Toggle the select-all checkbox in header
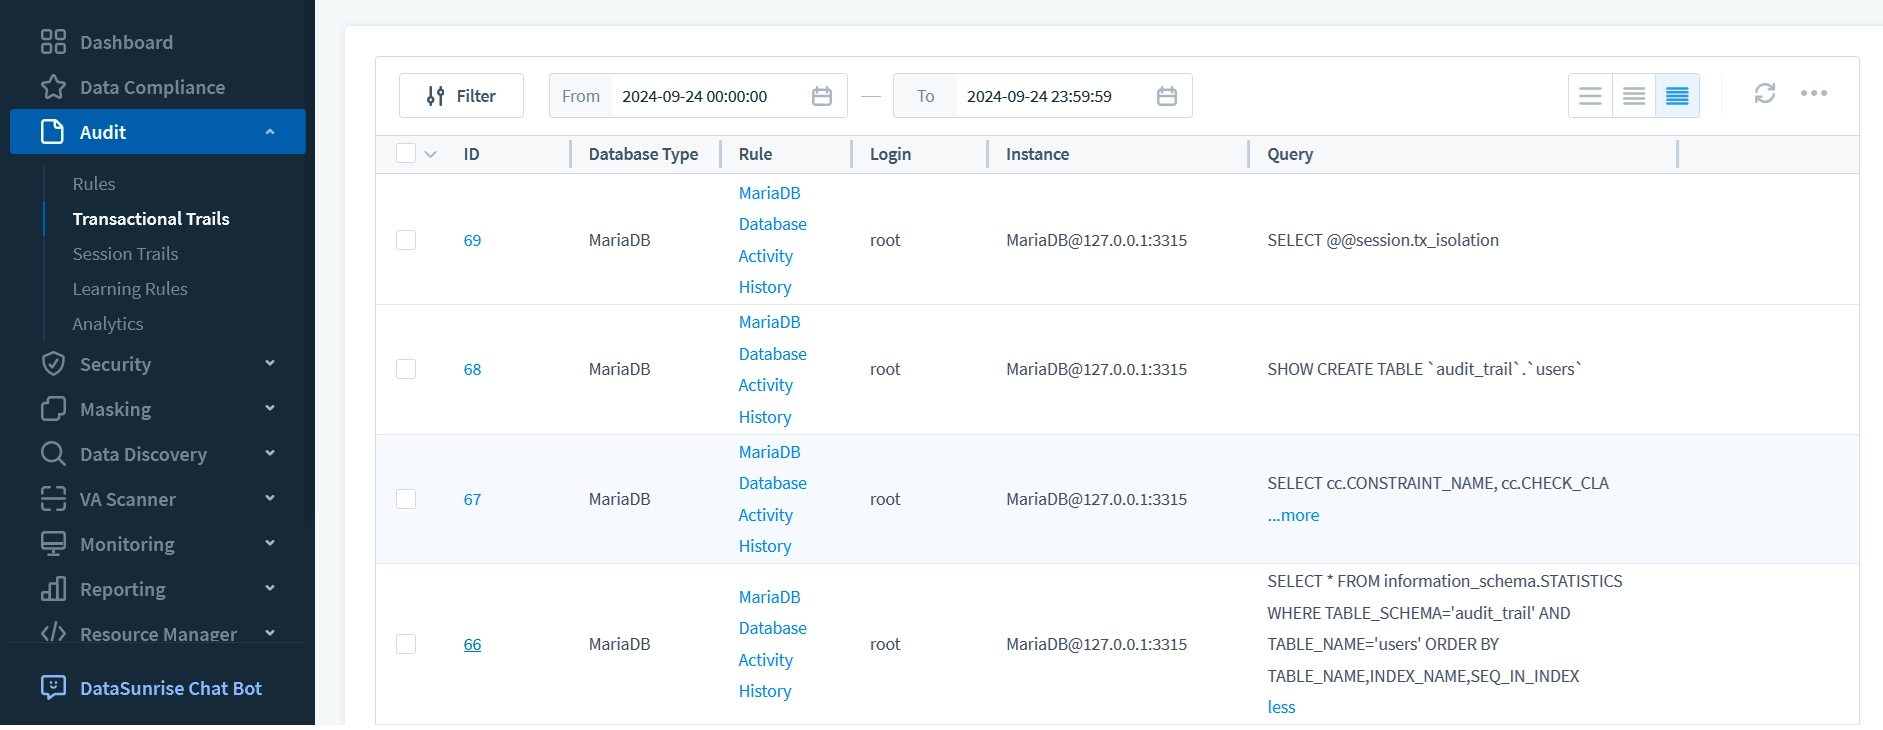Screen dimensions: 1883x730 pos(406,153)
